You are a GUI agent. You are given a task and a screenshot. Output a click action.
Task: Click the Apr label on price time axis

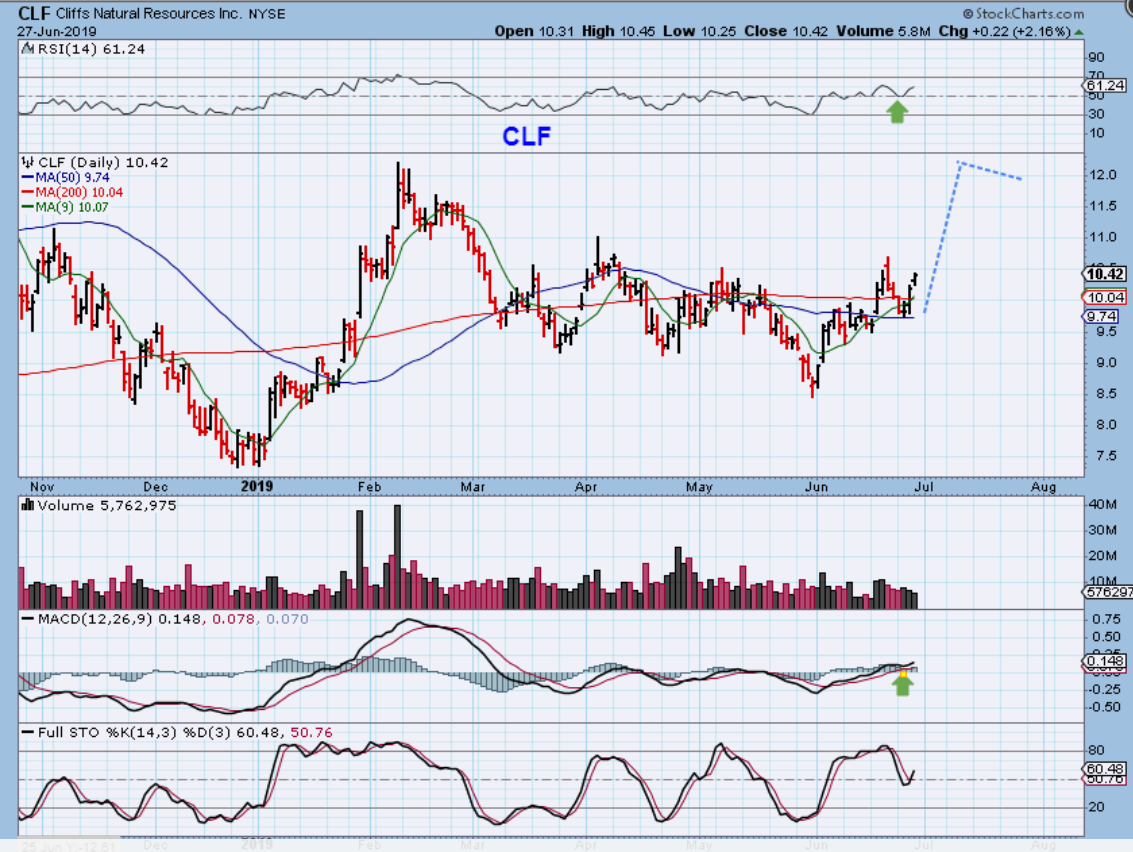pyautogui.click(x=586, y=486)
